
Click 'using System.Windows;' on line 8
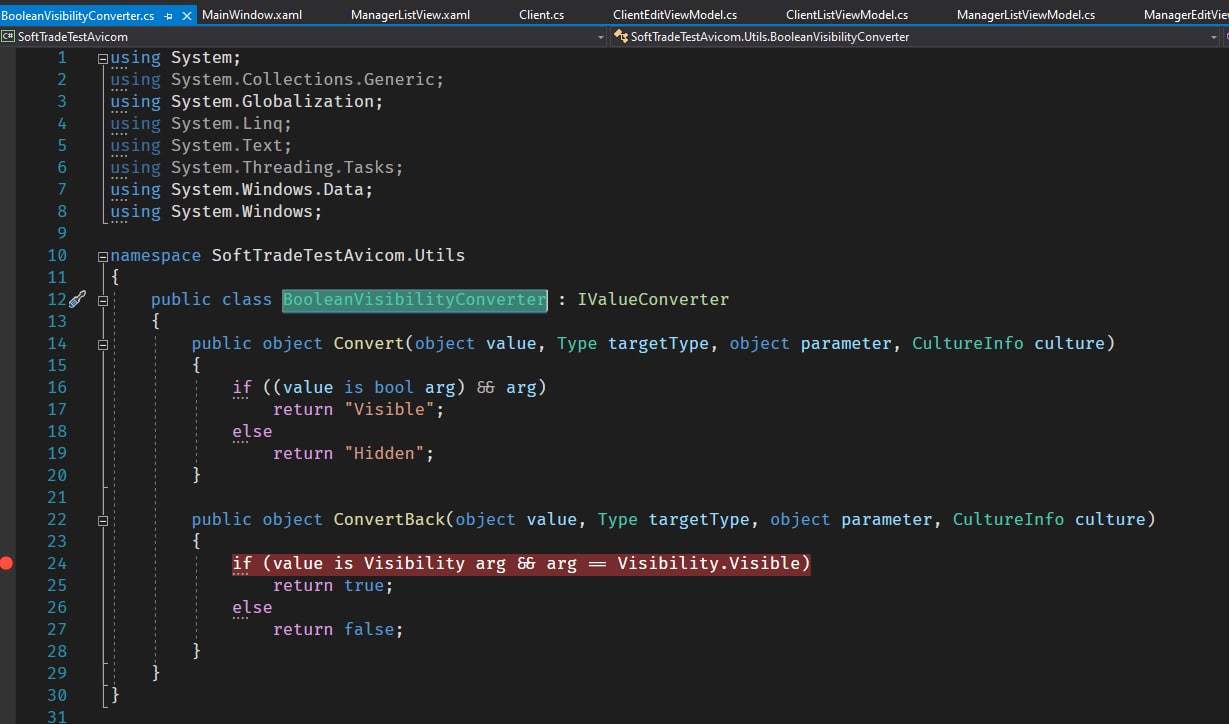click(216, 212)
